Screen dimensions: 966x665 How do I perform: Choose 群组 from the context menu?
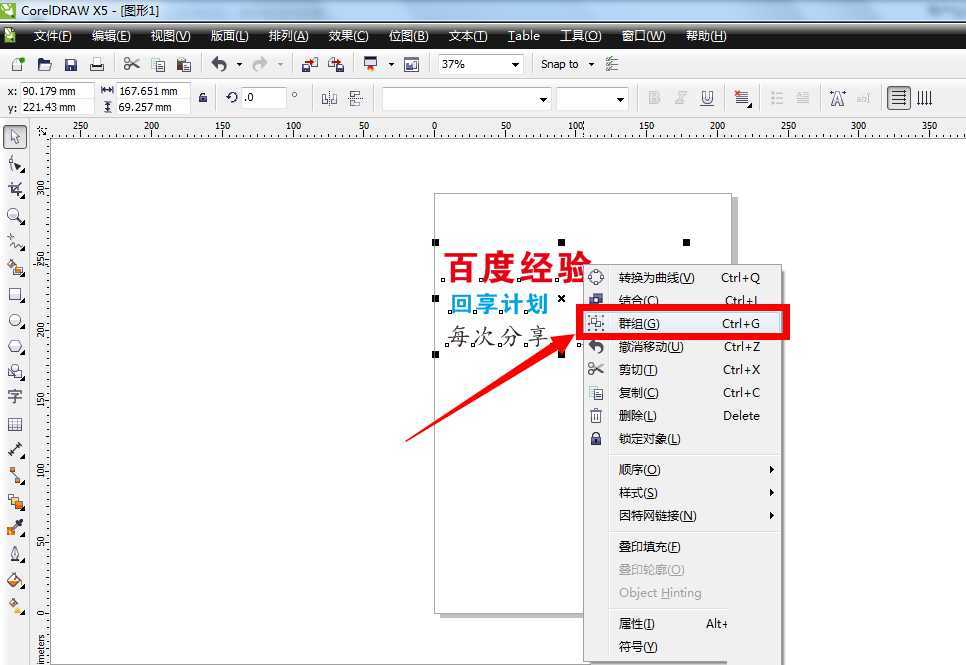(x=640, y=323)
